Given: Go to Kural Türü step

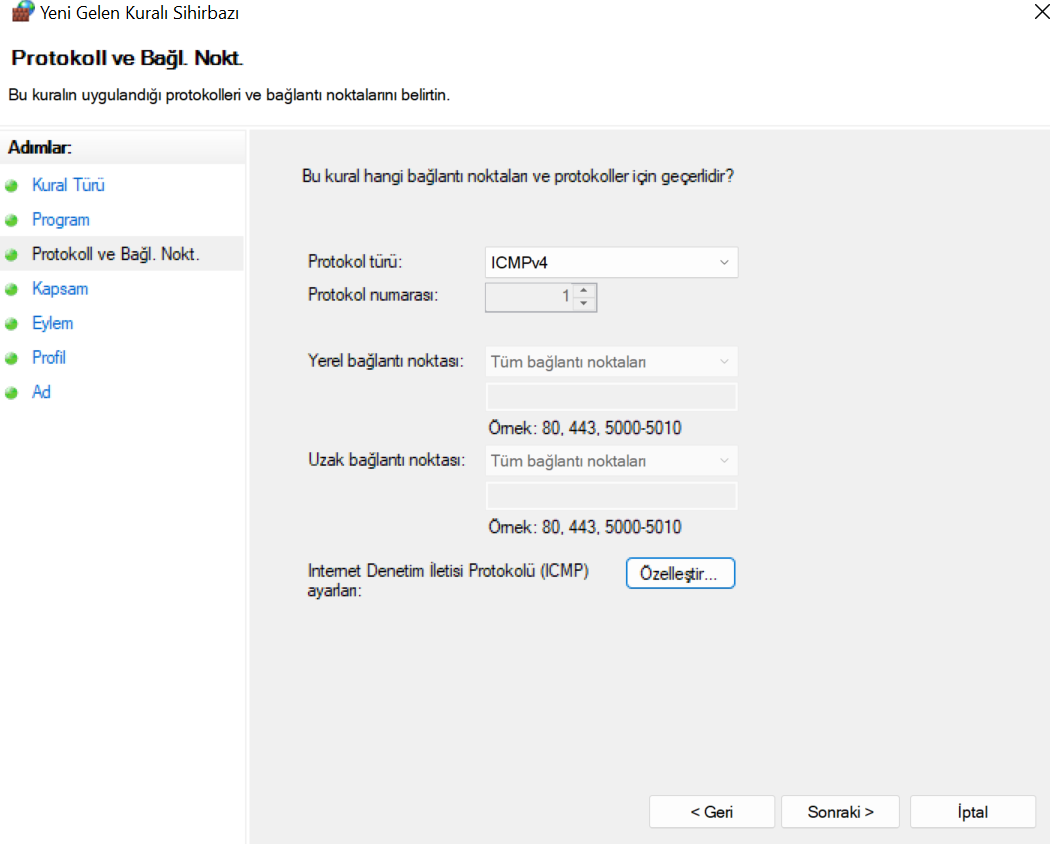Looking at the screenshot, I should click(68, 185).
